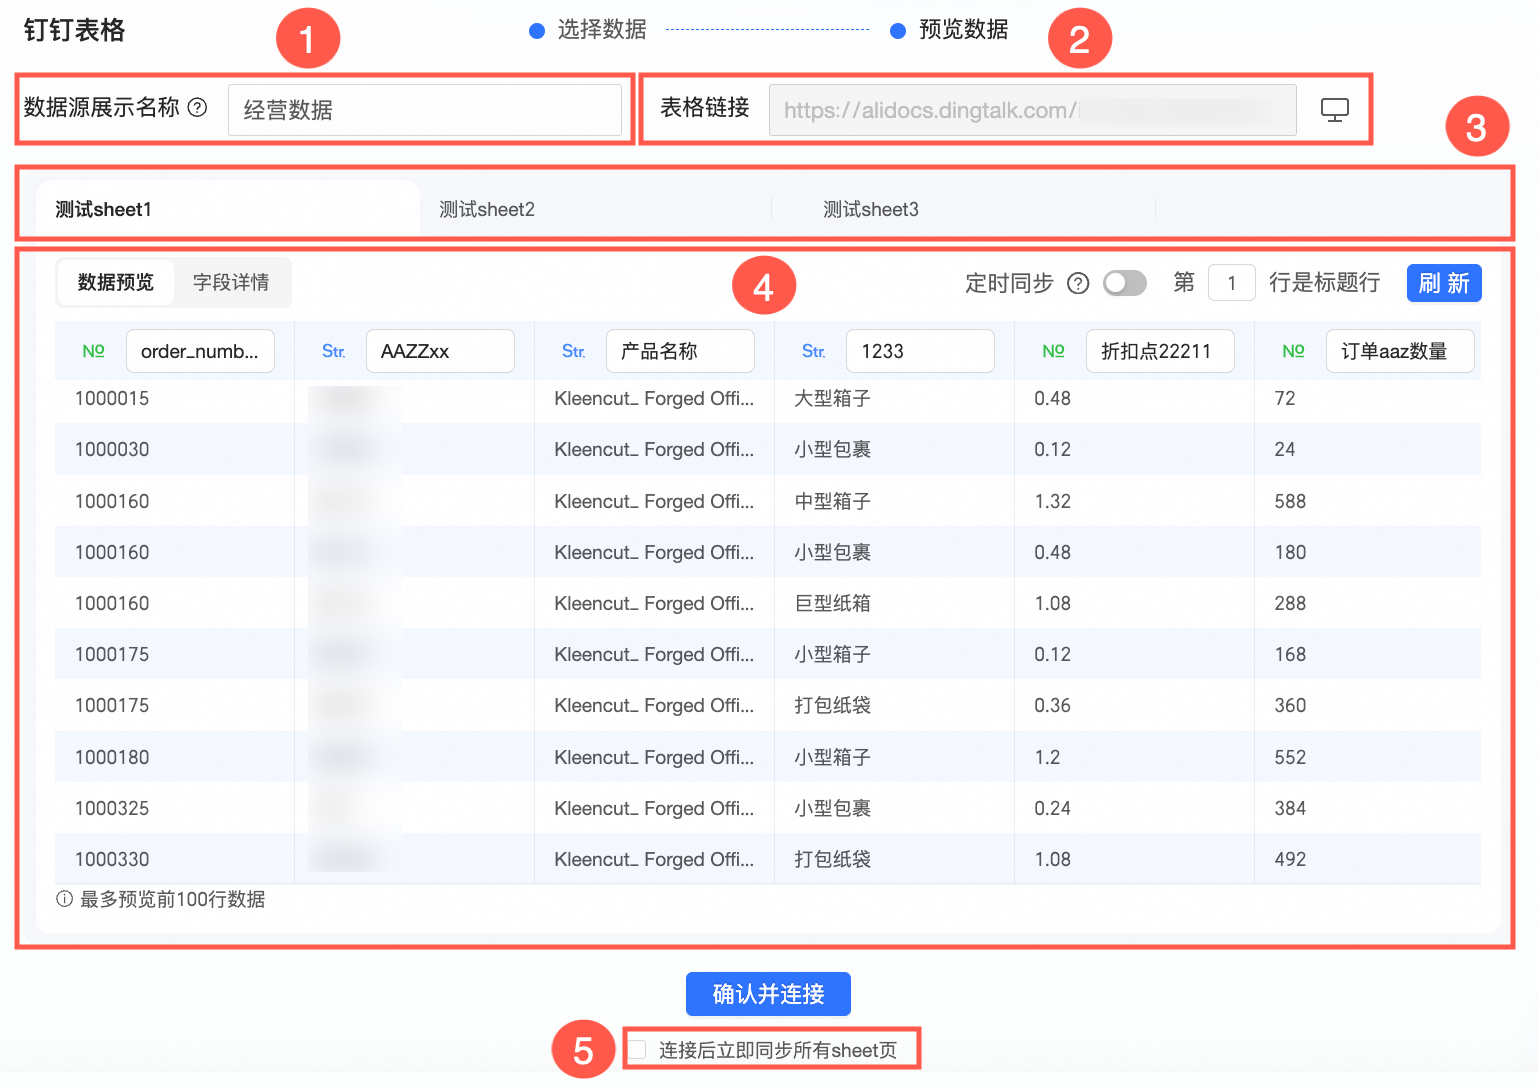Click the quantity cell 588

(1290, 501)
